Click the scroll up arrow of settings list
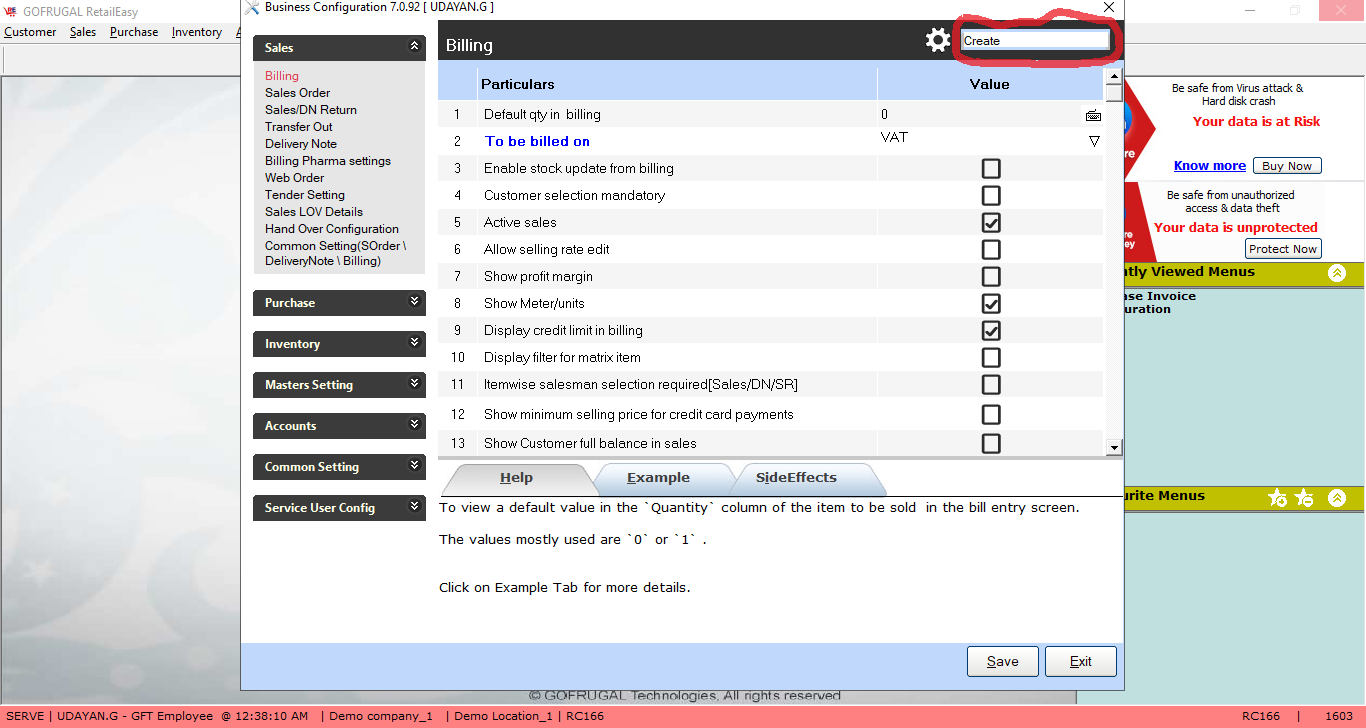 tap(1114, 75)
